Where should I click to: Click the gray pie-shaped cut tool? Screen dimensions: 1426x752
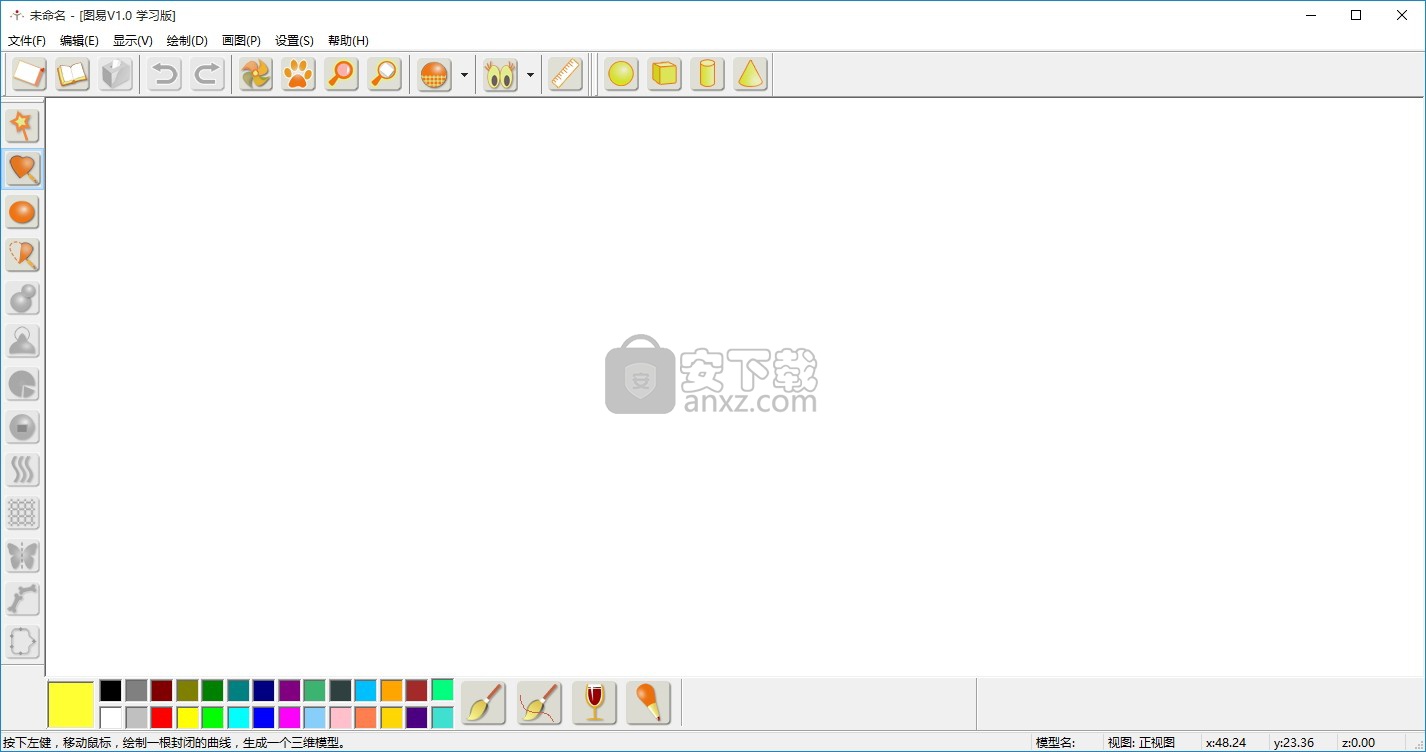(22, 384)
